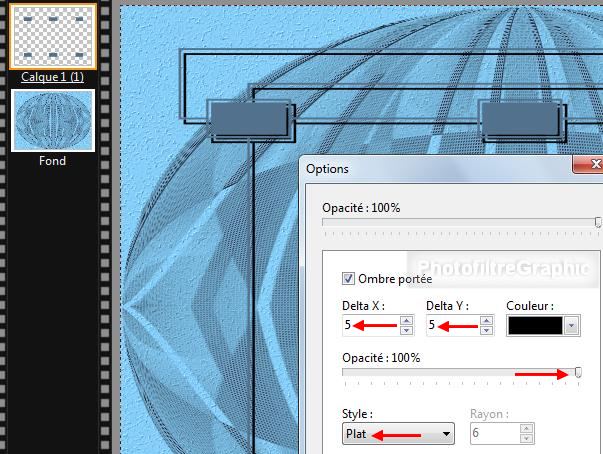This screenshot has width=603, height=454.
Task: Click the shadow Opacité slider handle
Action: pos(578,373)
